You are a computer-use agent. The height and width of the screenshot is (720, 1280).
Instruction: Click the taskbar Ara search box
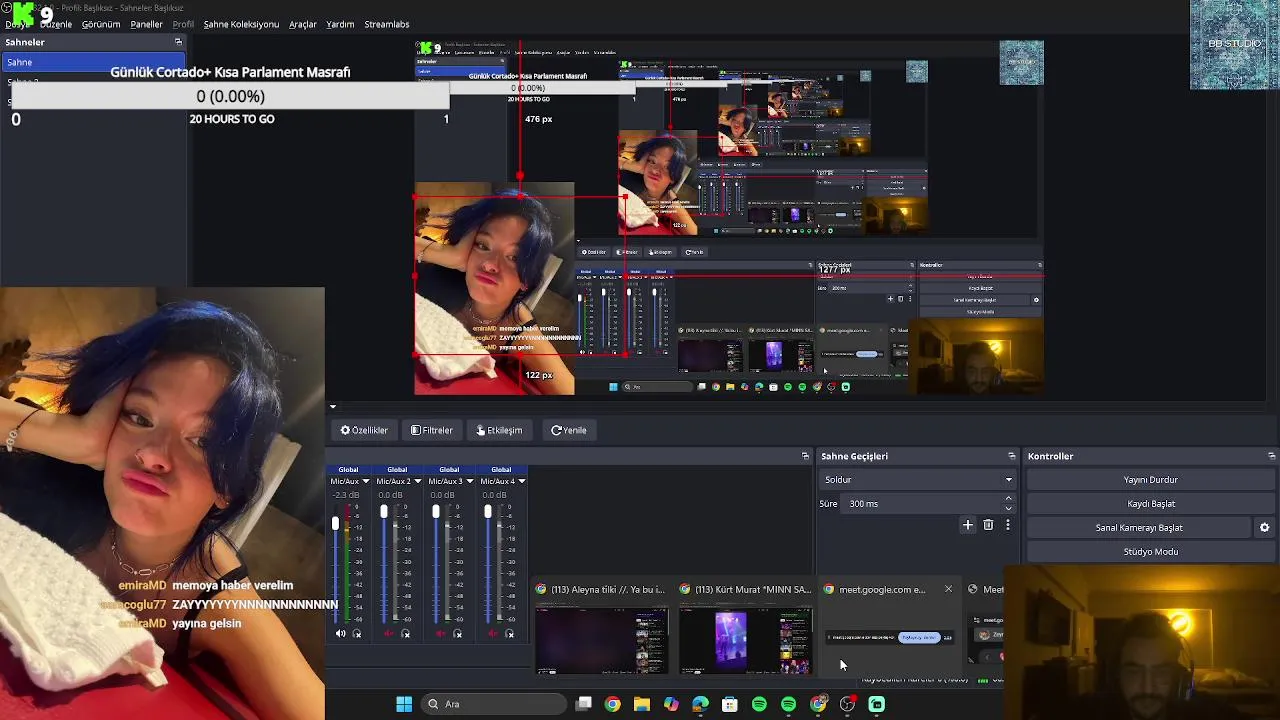(494, 704)
